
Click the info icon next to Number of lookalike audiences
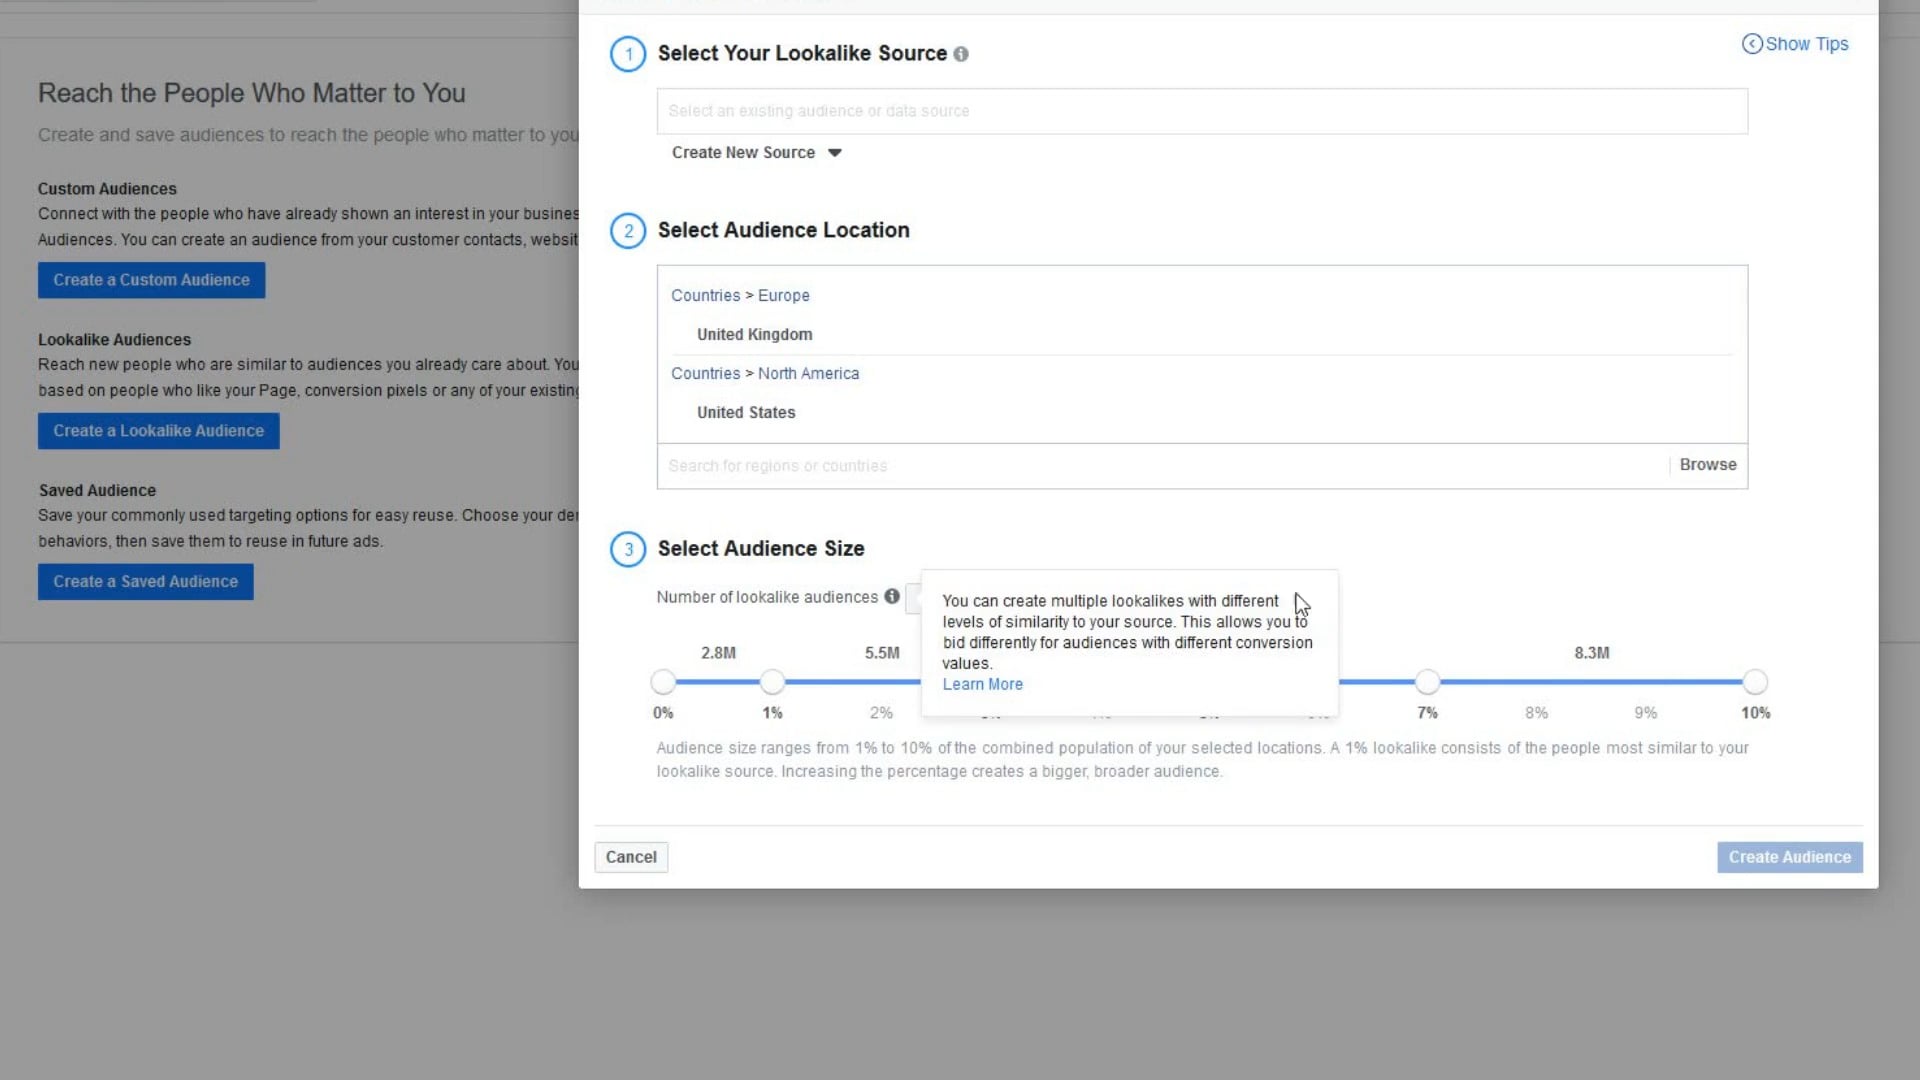coord(892,596)
